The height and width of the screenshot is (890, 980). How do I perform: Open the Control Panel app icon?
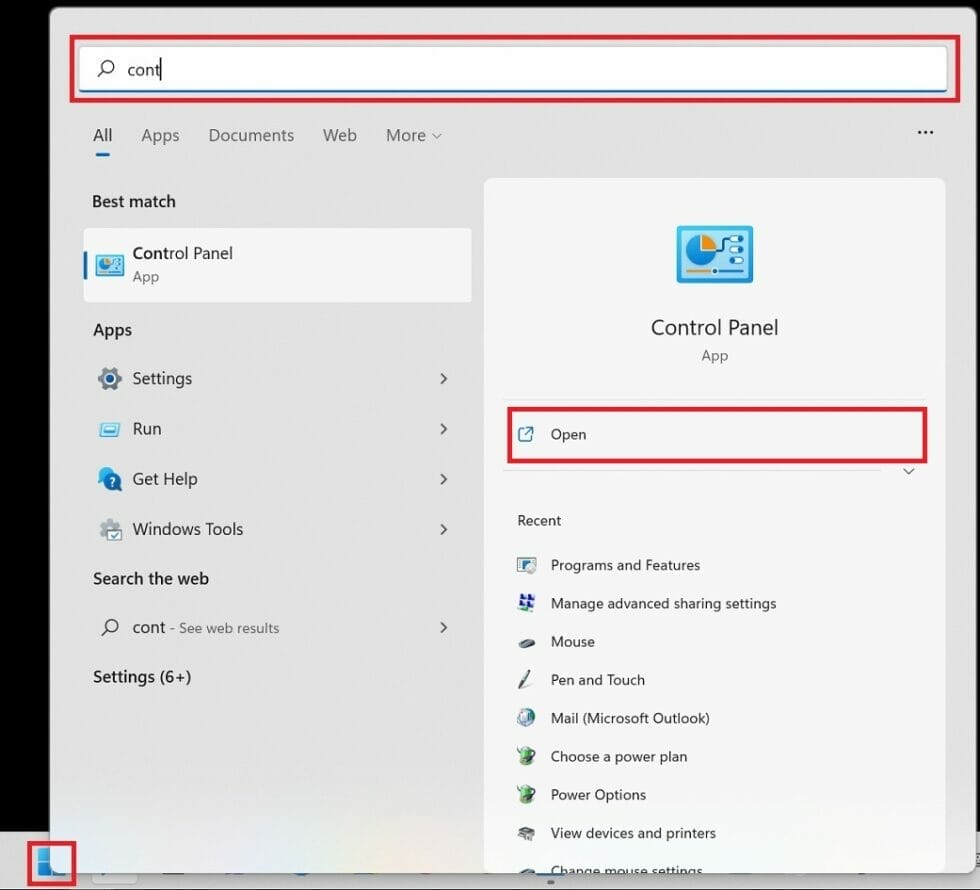[x=714, y=254]
